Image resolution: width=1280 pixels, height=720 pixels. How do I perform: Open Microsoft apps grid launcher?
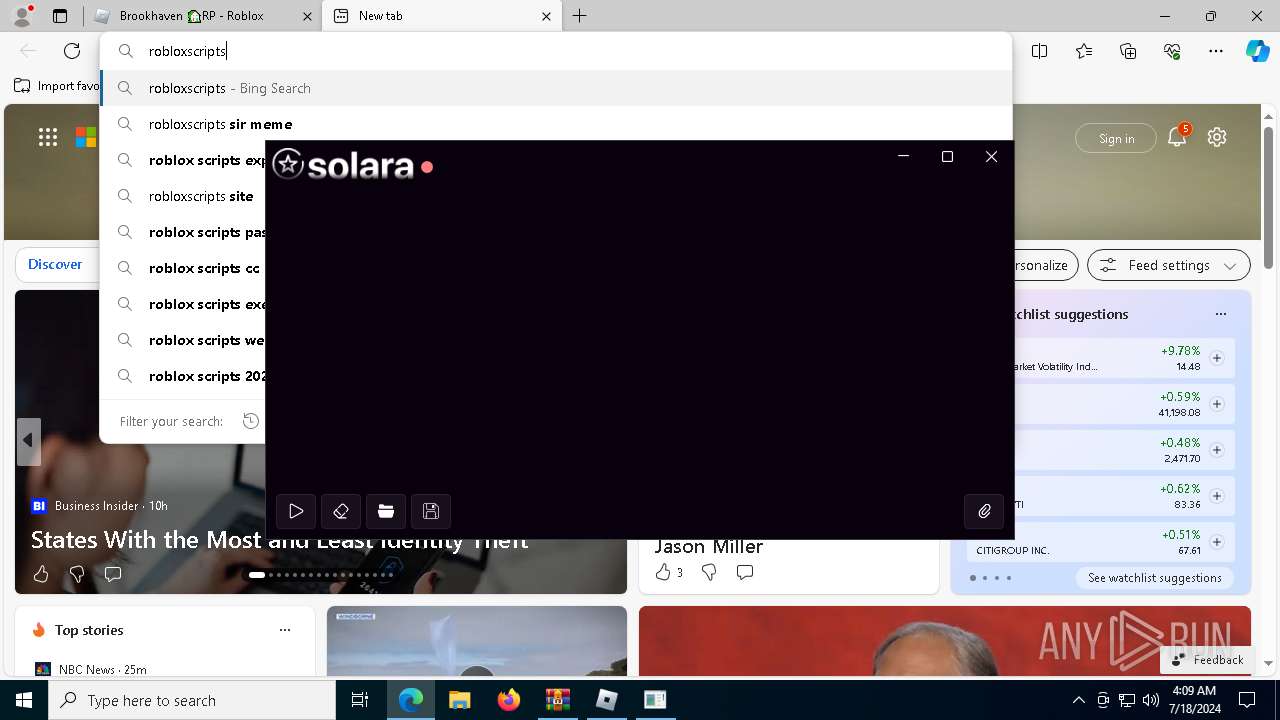pyautogui.click(x=48, y=138)
